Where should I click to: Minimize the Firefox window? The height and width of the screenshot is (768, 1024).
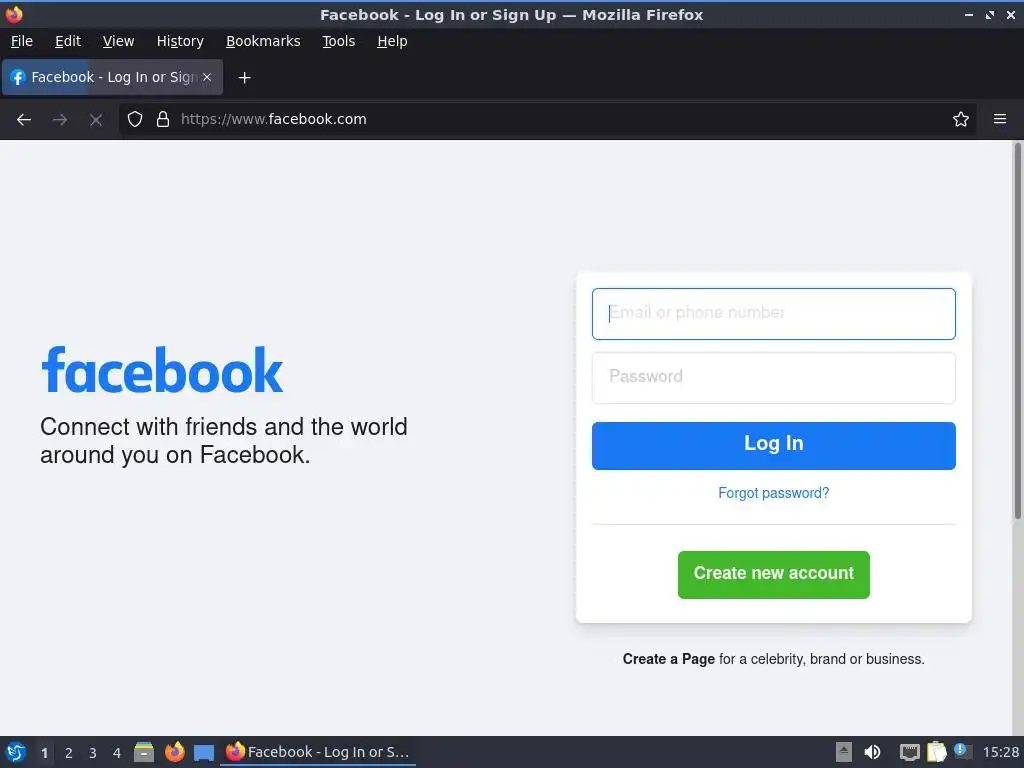tap(968, 14)
